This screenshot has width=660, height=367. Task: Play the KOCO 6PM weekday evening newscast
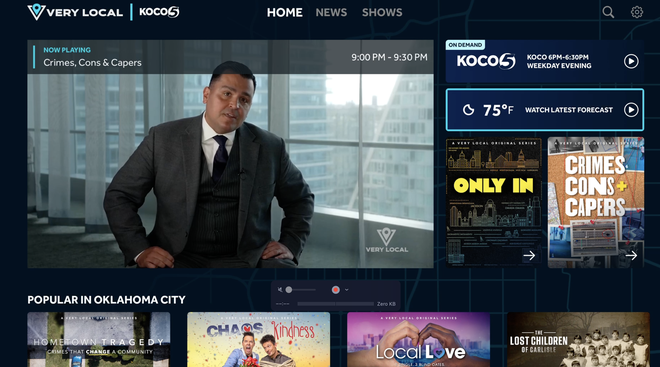click(x=631, y=61)
